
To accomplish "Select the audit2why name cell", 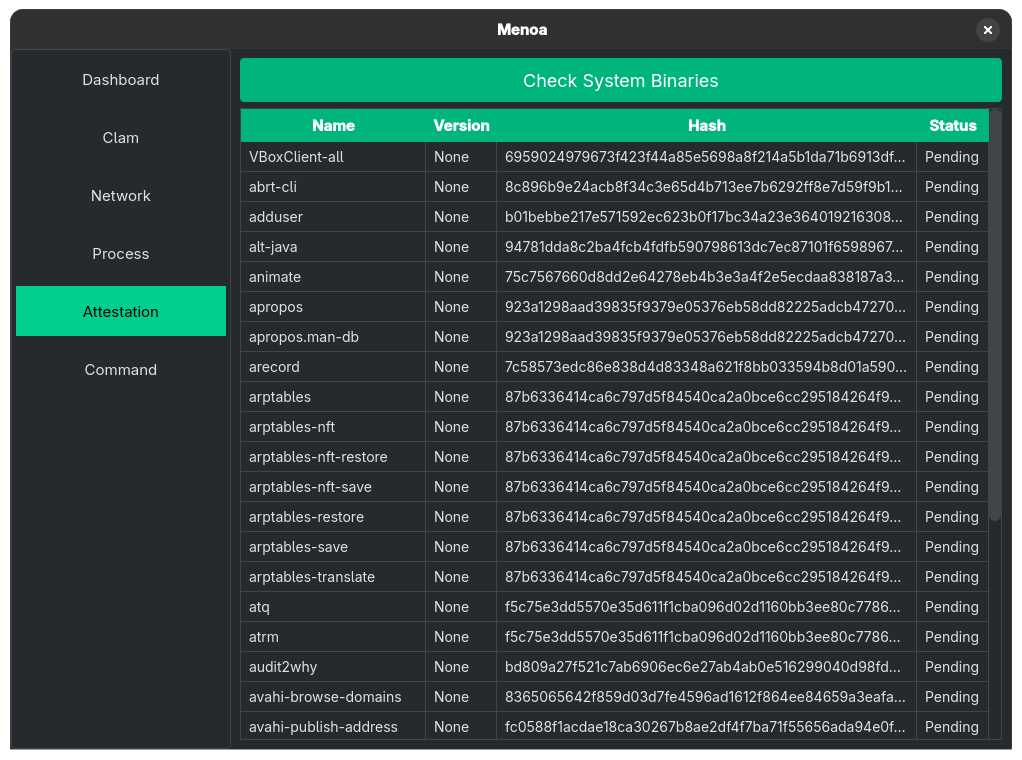I will [x=333, y=667].
